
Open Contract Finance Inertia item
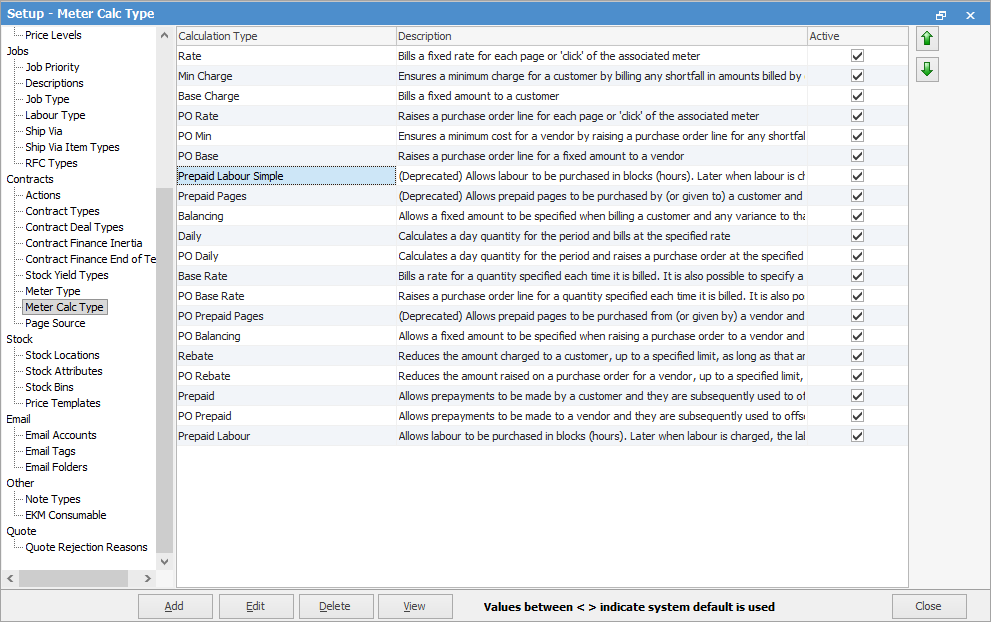point(83,243)
